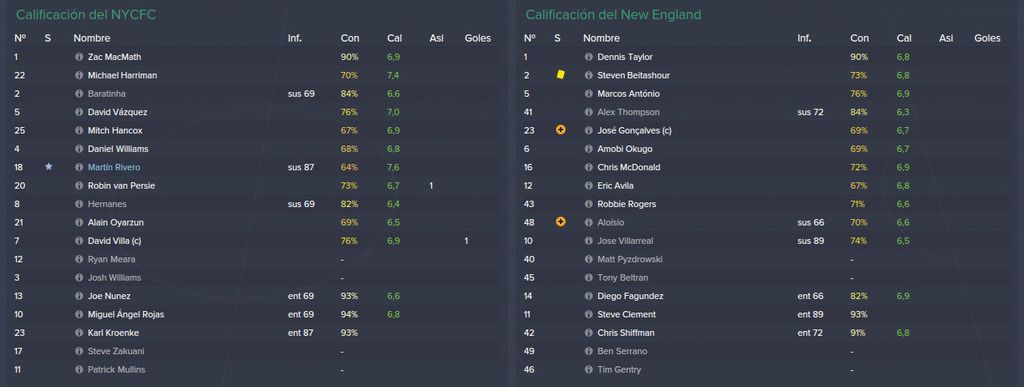Click Calificación del New England heading
Screen dimensions: 1024x387
pyautogui.click(x=613, y=14)
